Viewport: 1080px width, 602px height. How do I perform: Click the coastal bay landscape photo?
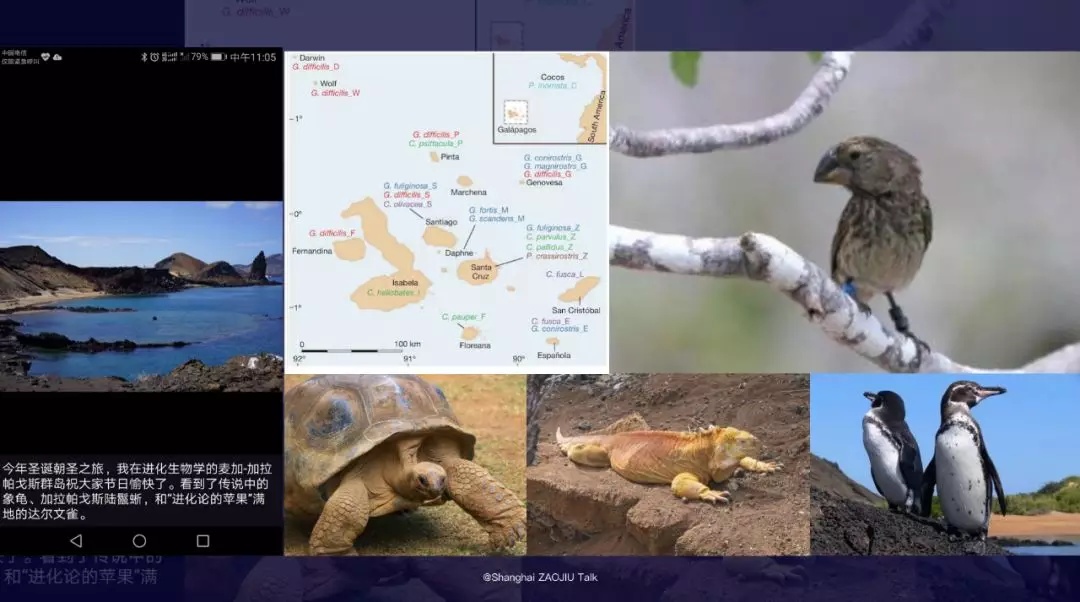141,296
